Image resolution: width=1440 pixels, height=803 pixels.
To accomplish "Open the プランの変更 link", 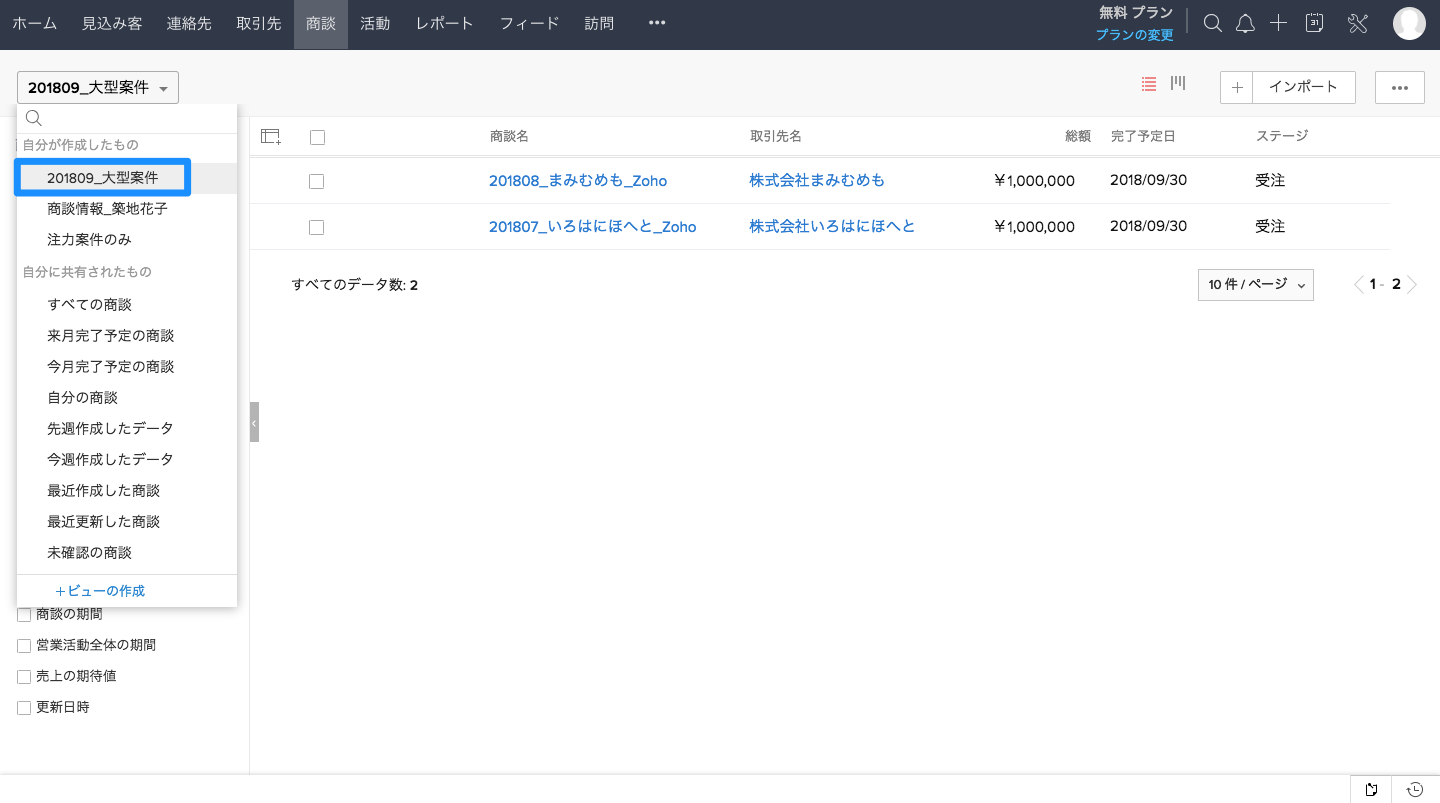I will (x=1134, y=35).
